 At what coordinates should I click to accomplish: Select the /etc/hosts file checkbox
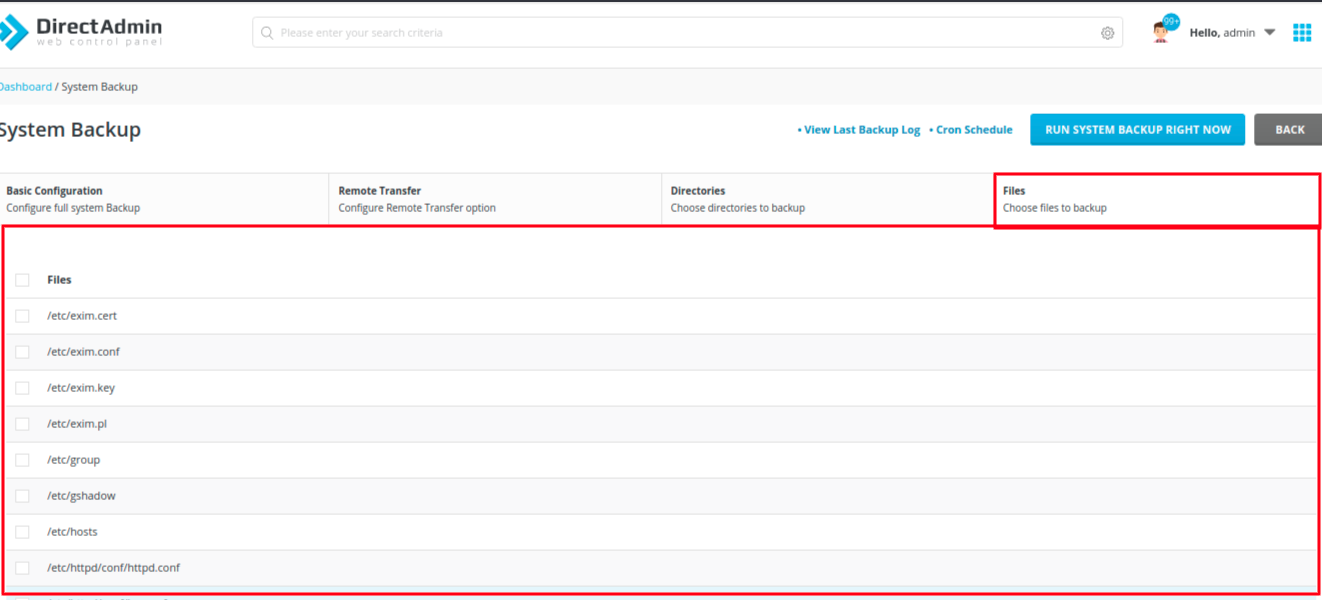coord(22,532)
